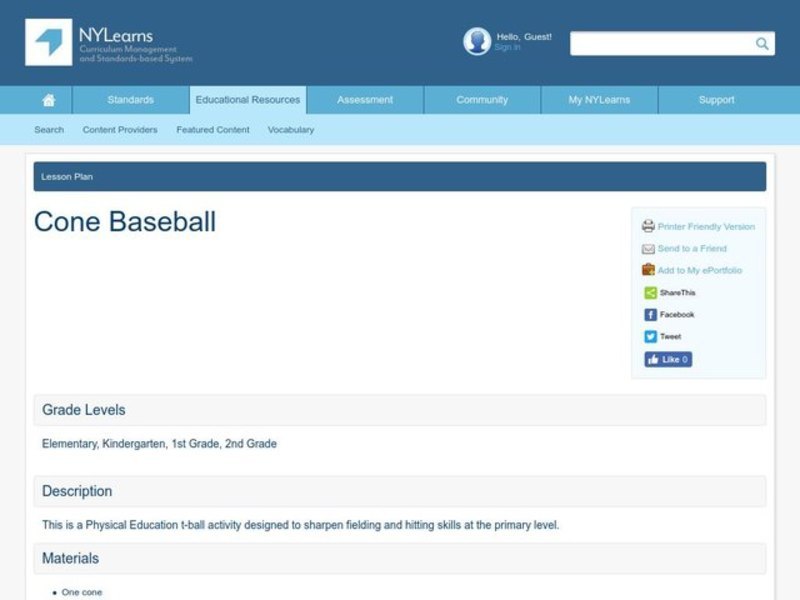Expand the My NYLearns menu
Screen dimensions: 800x600
pyautogui.click(x=599, y=99)
